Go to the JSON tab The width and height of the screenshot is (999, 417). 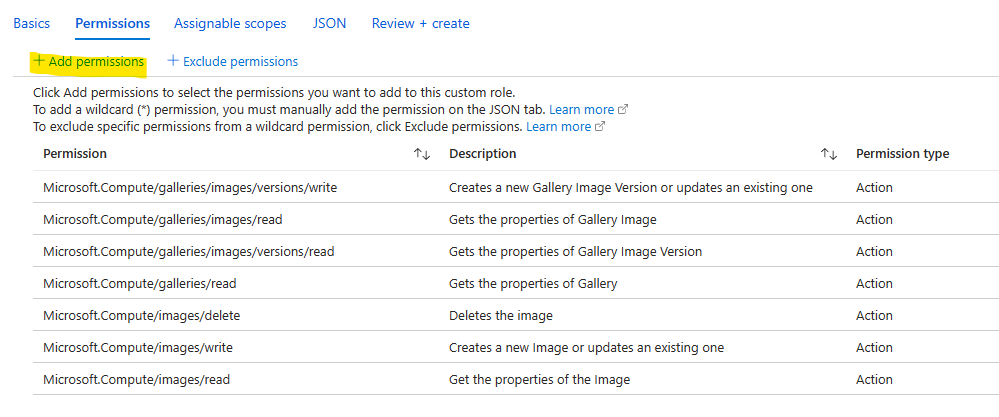point(329,24)
